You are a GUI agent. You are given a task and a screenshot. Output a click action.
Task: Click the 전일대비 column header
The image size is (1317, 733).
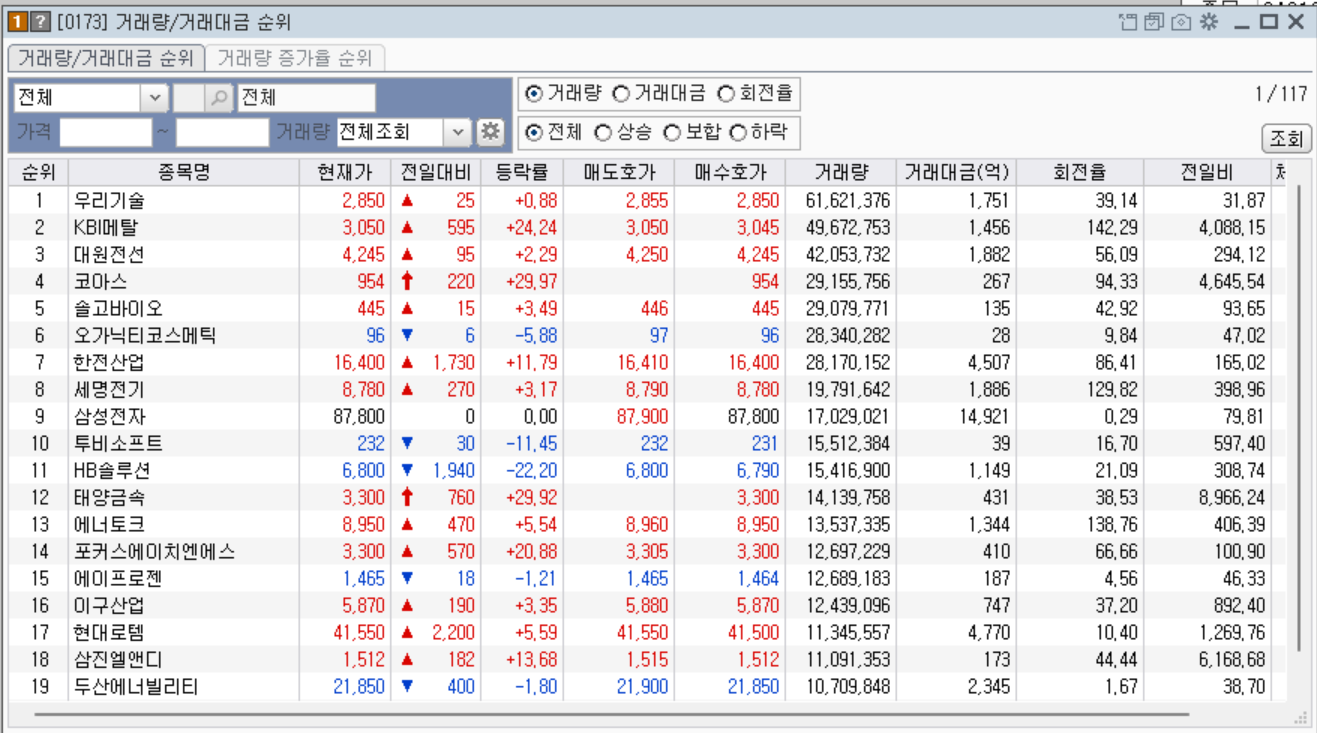(436, 172)
